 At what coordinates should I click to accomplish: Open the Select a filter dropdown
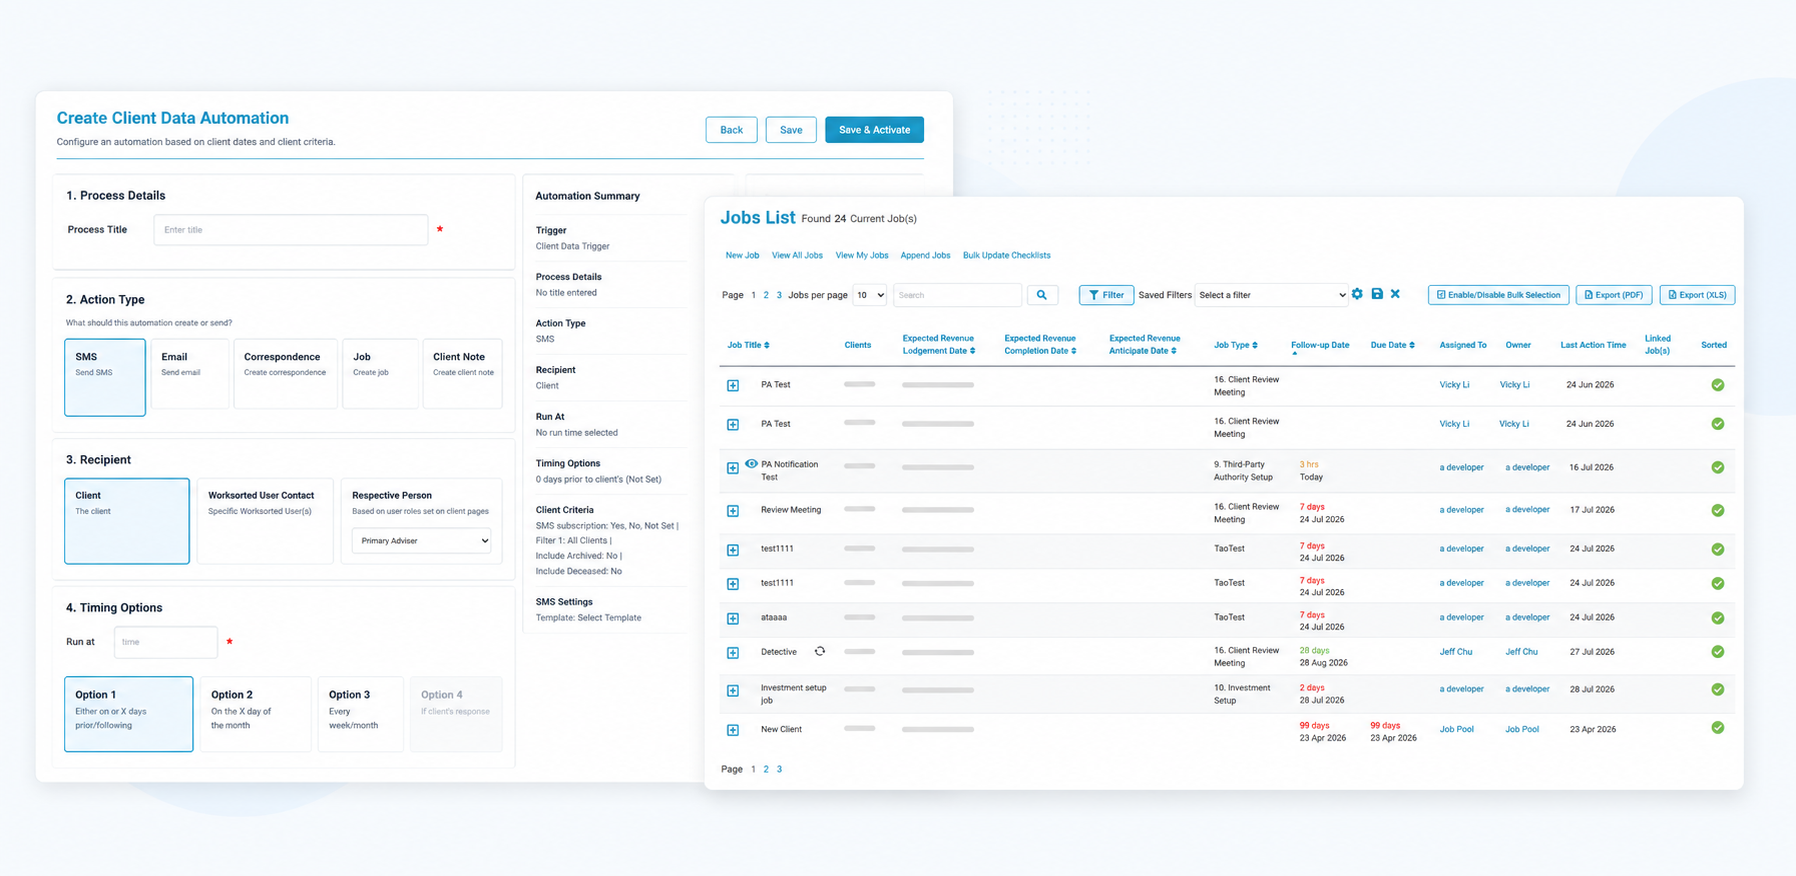(x=1271, y=295)
